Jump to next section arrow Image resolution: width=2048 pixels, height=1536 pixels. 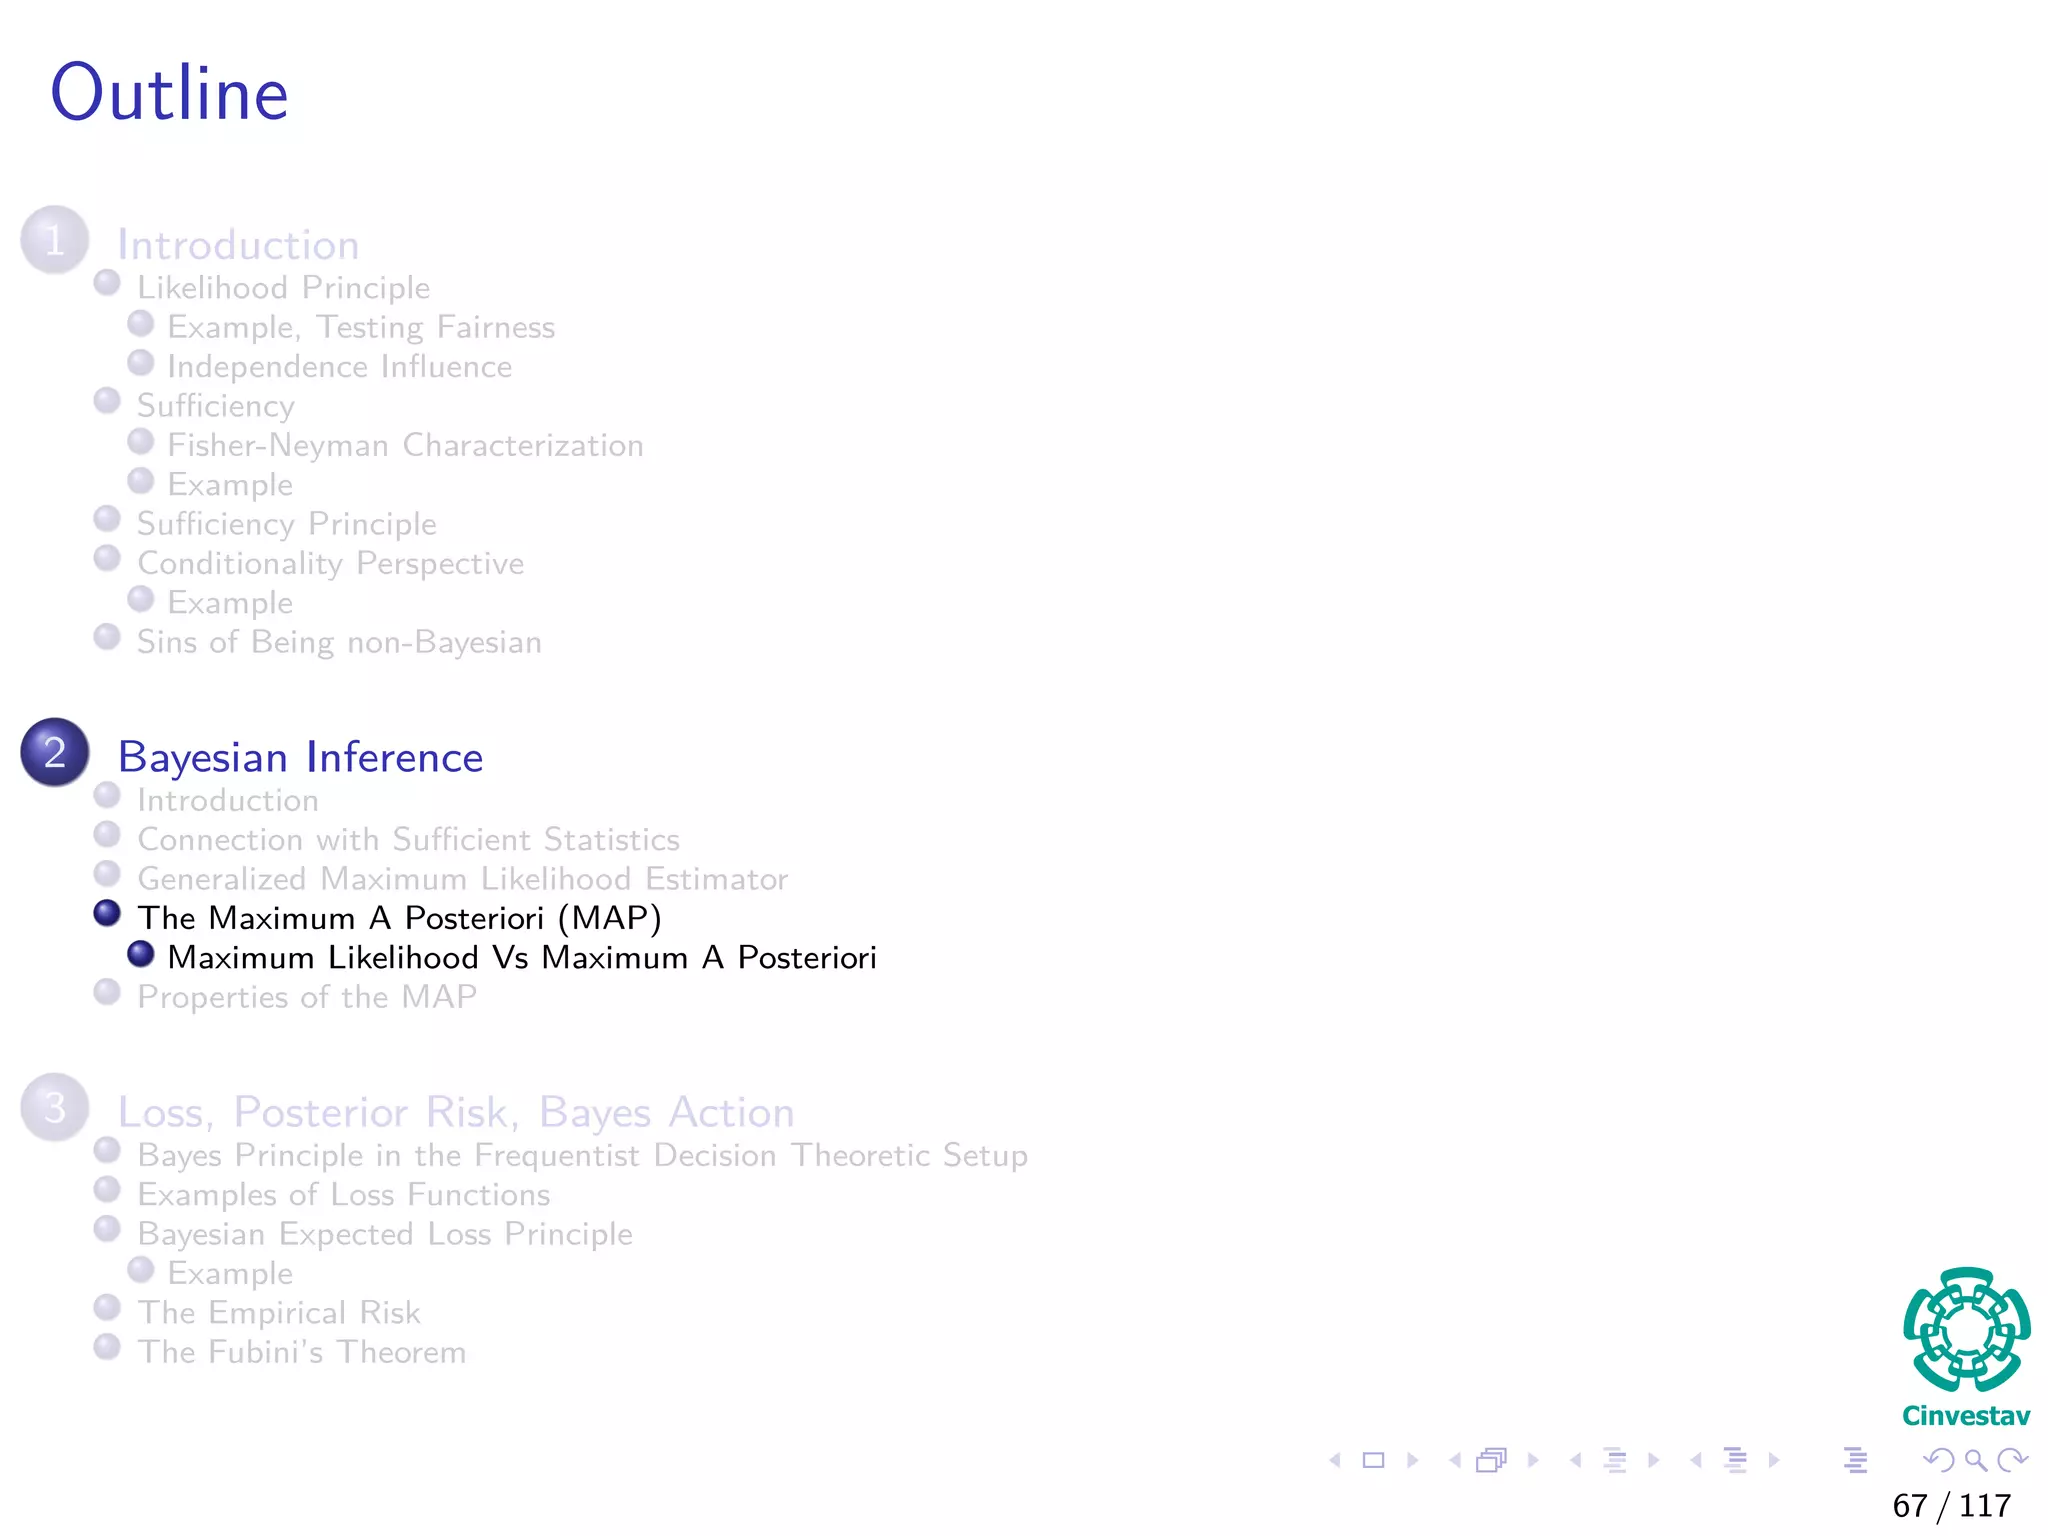[x=1774, y=1461]
